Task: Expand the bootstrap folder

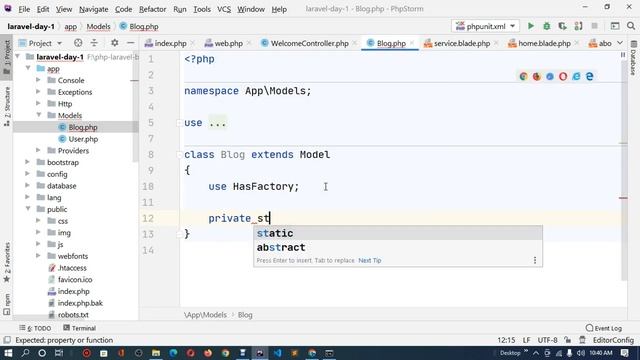Action: click(28, 162)
